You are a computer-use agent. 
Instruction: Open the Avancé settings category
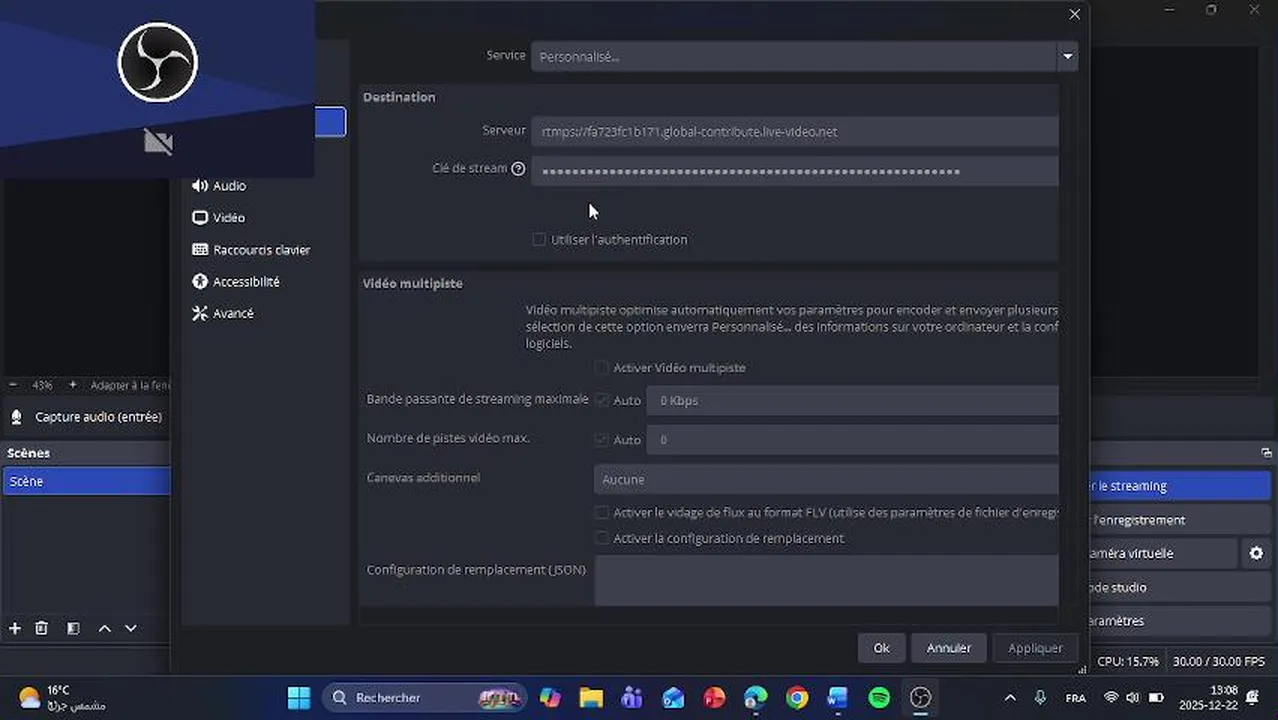coord(223,314)
